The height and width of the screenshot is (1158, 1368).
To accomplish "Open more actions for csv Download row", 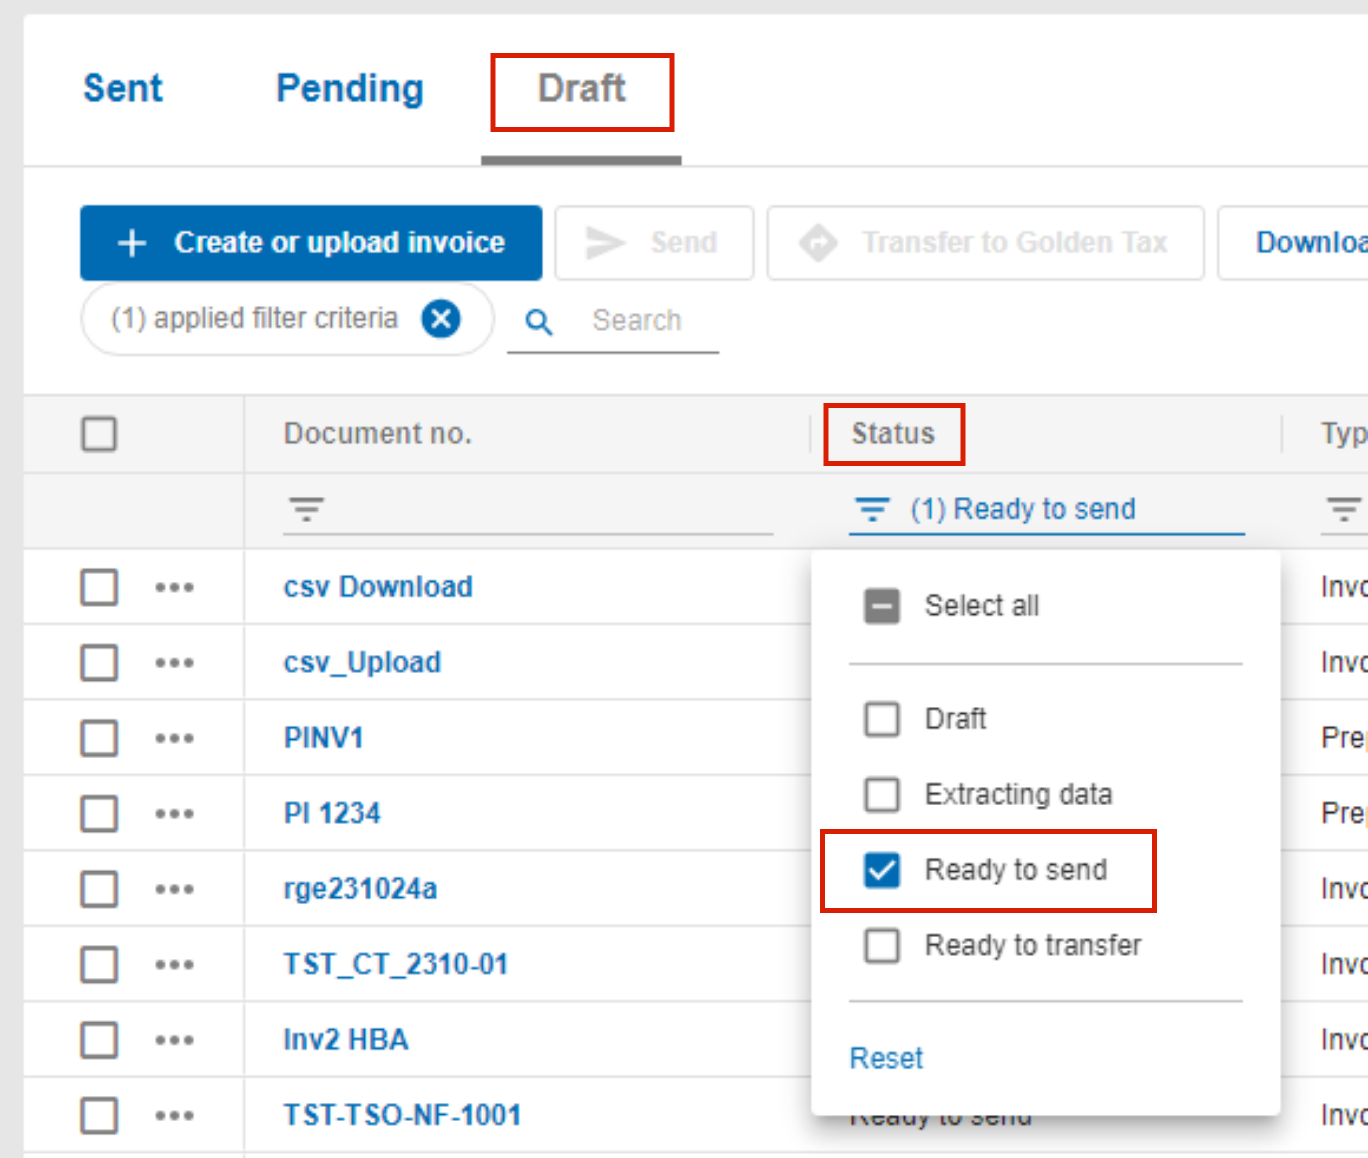I will coord(174,587).
